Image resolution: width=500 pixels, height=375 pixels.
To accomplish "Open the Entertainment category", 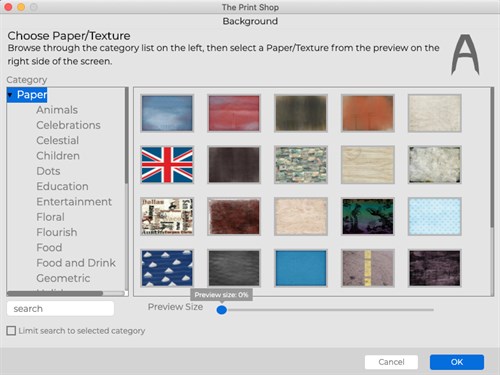I will [74, 202].
